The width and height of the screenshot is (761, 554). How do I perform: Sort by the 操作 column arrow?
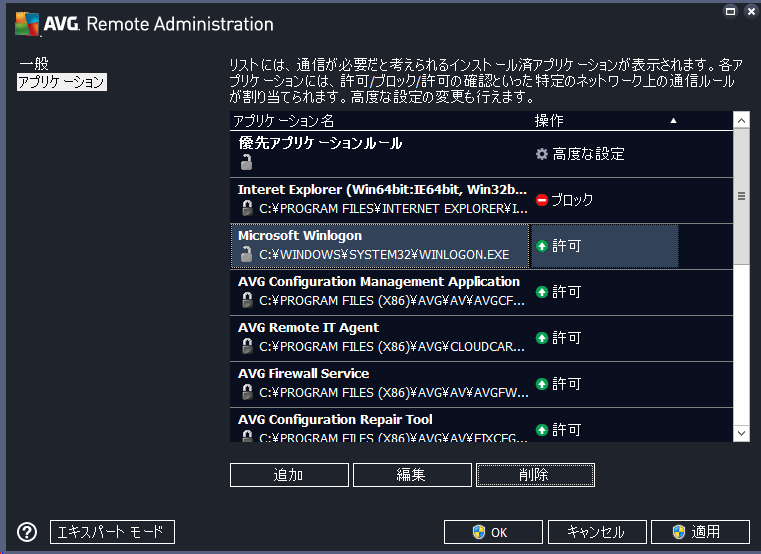click(x=673, y=120)
